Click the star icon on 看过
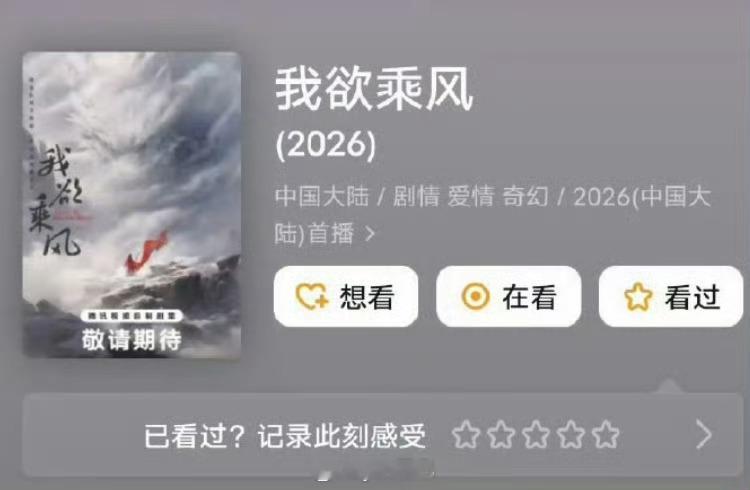The image size is (750, 490). click(638, 297)
